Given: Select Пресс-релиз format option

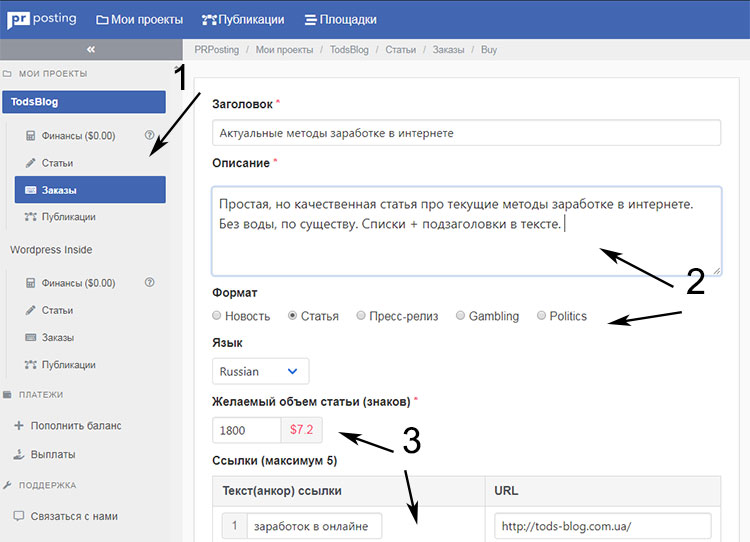Looking at the screenshot, I should click(361, 316).
